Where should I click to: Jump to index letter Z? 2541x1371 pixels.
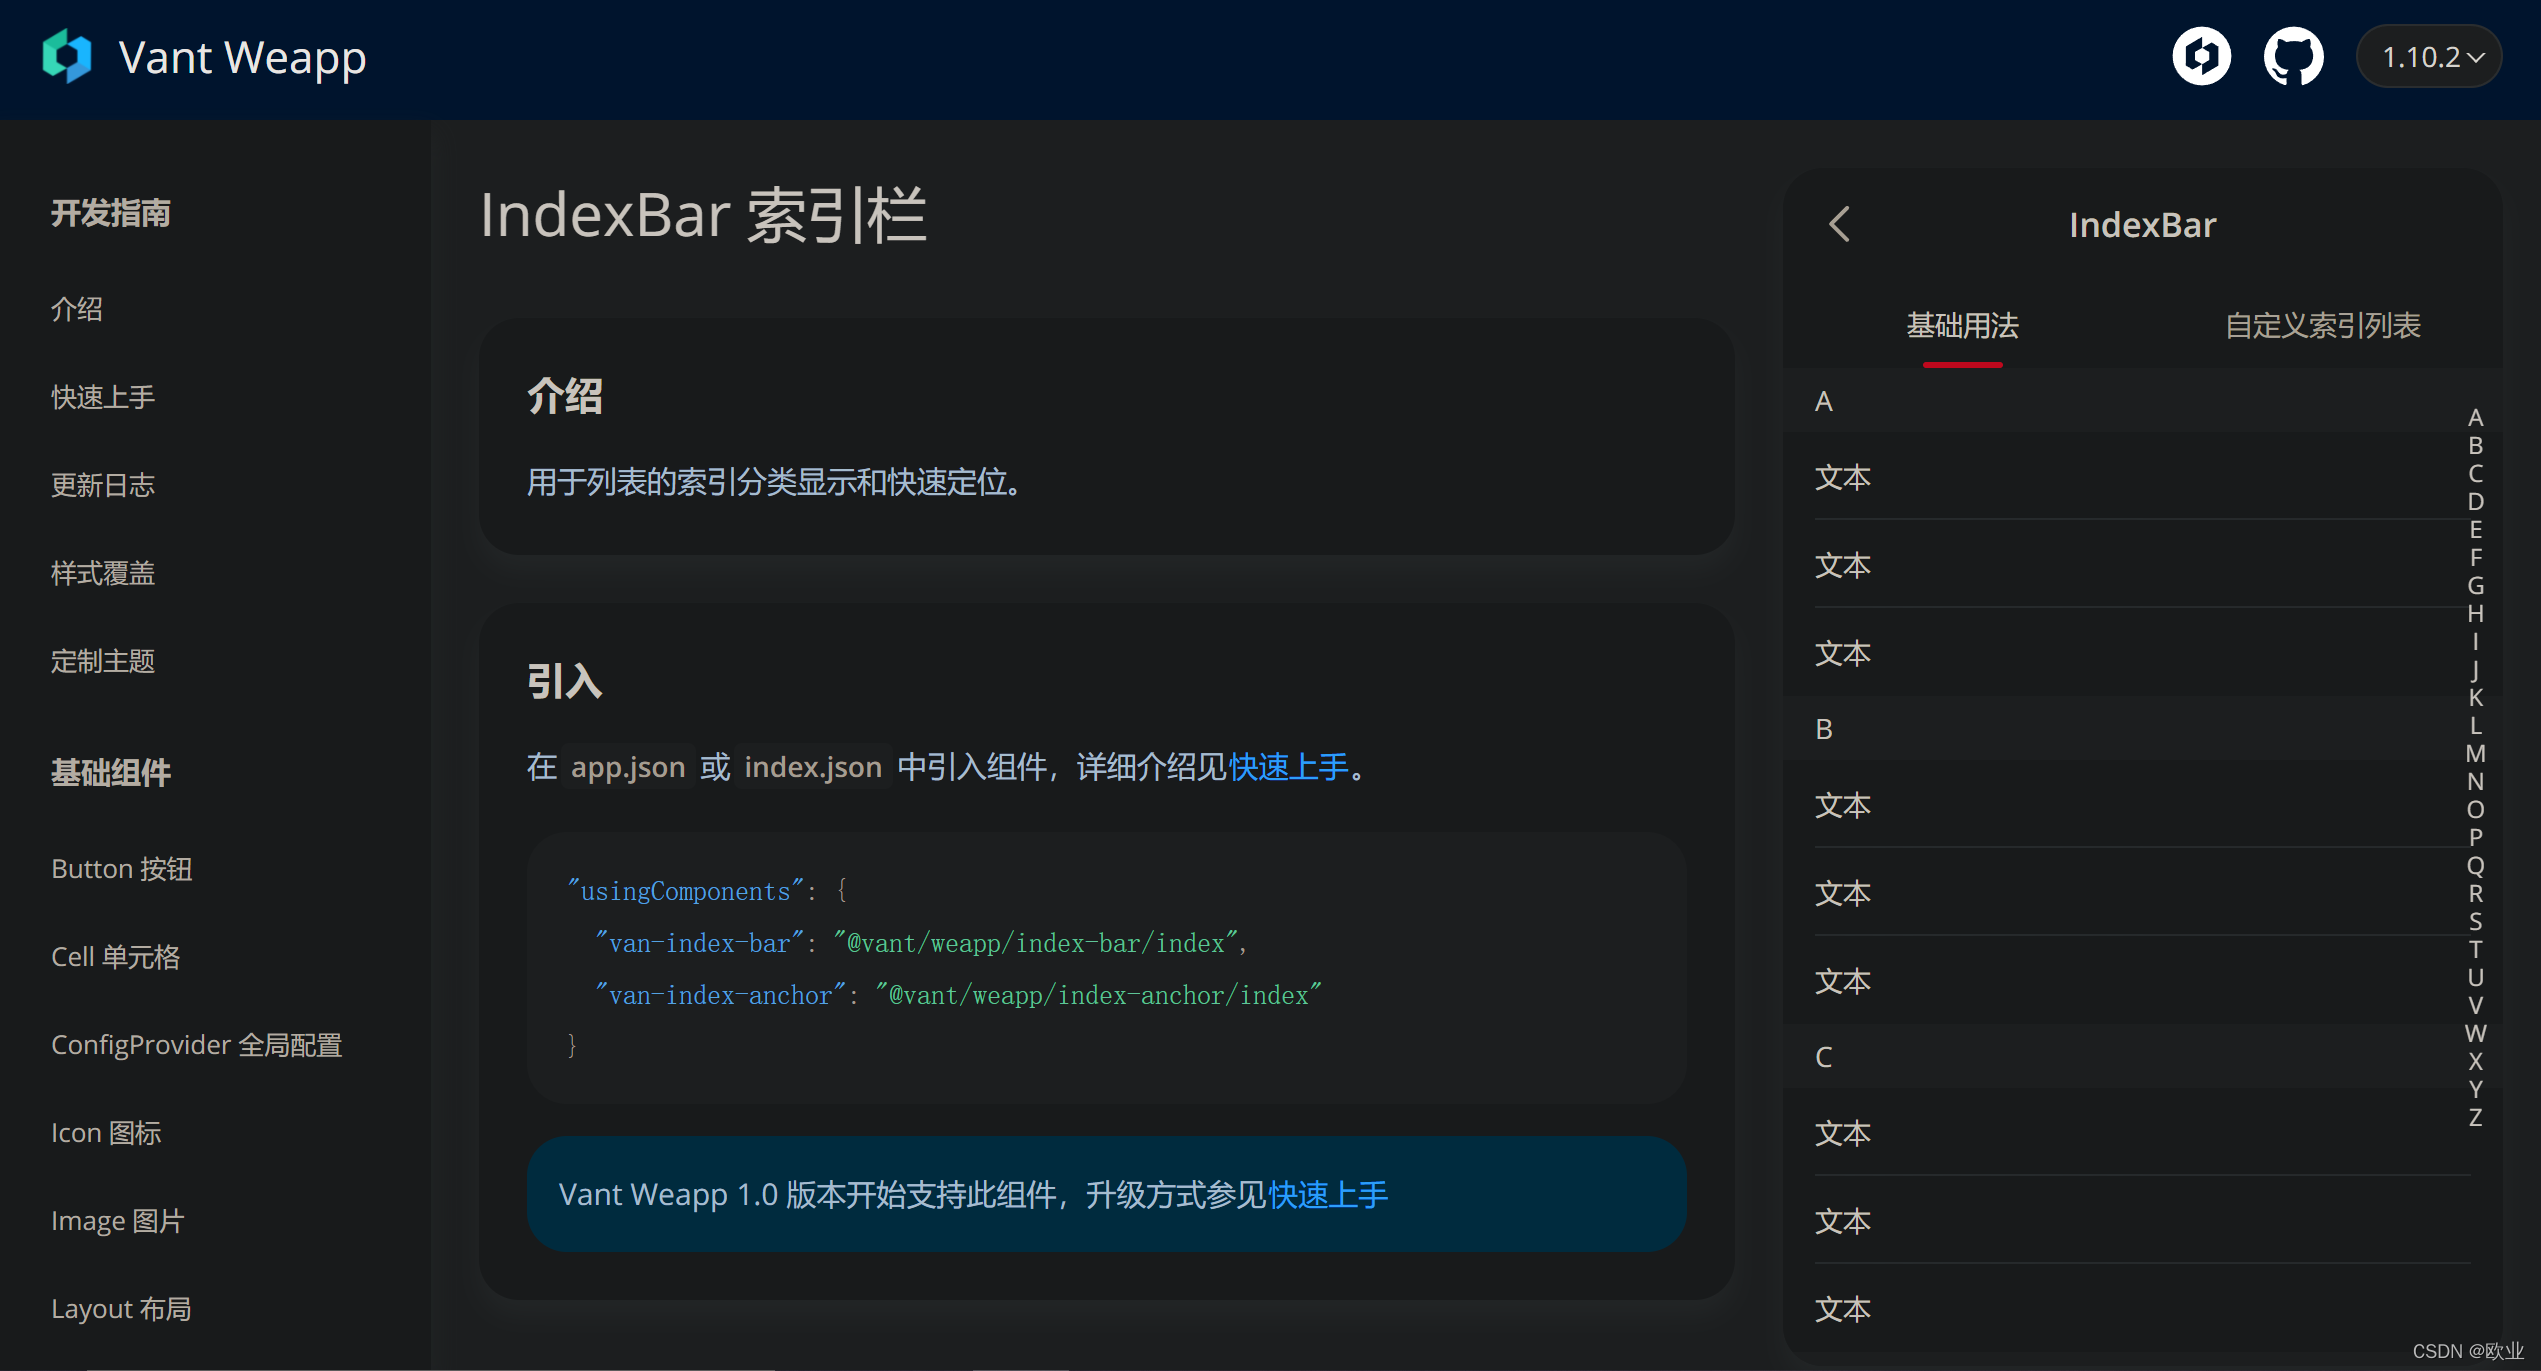[x=2475, y=1118]
